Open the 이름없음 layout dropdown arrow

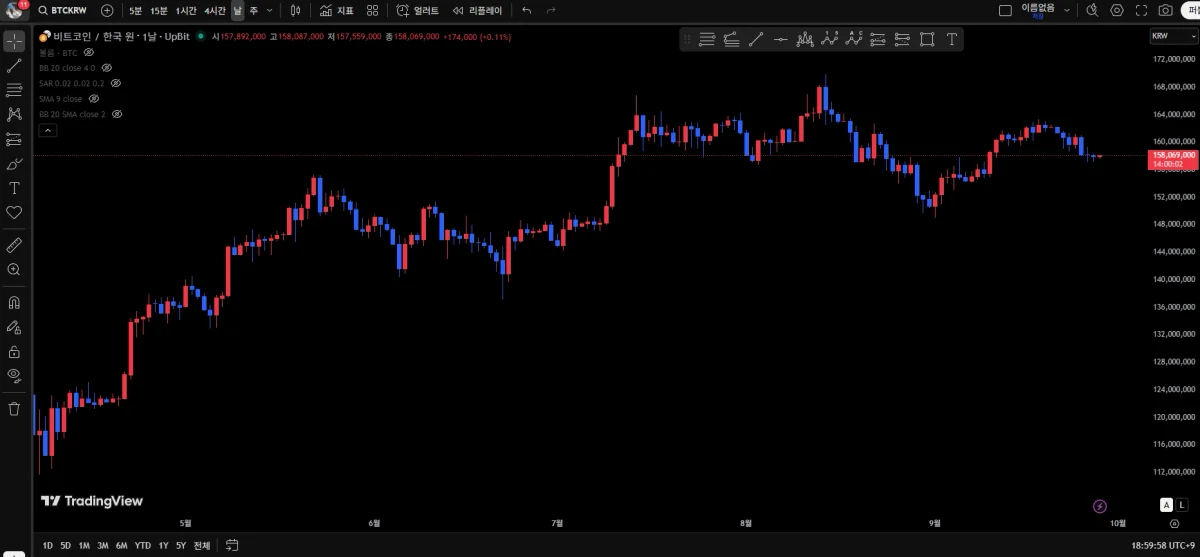click(1067, 10)
